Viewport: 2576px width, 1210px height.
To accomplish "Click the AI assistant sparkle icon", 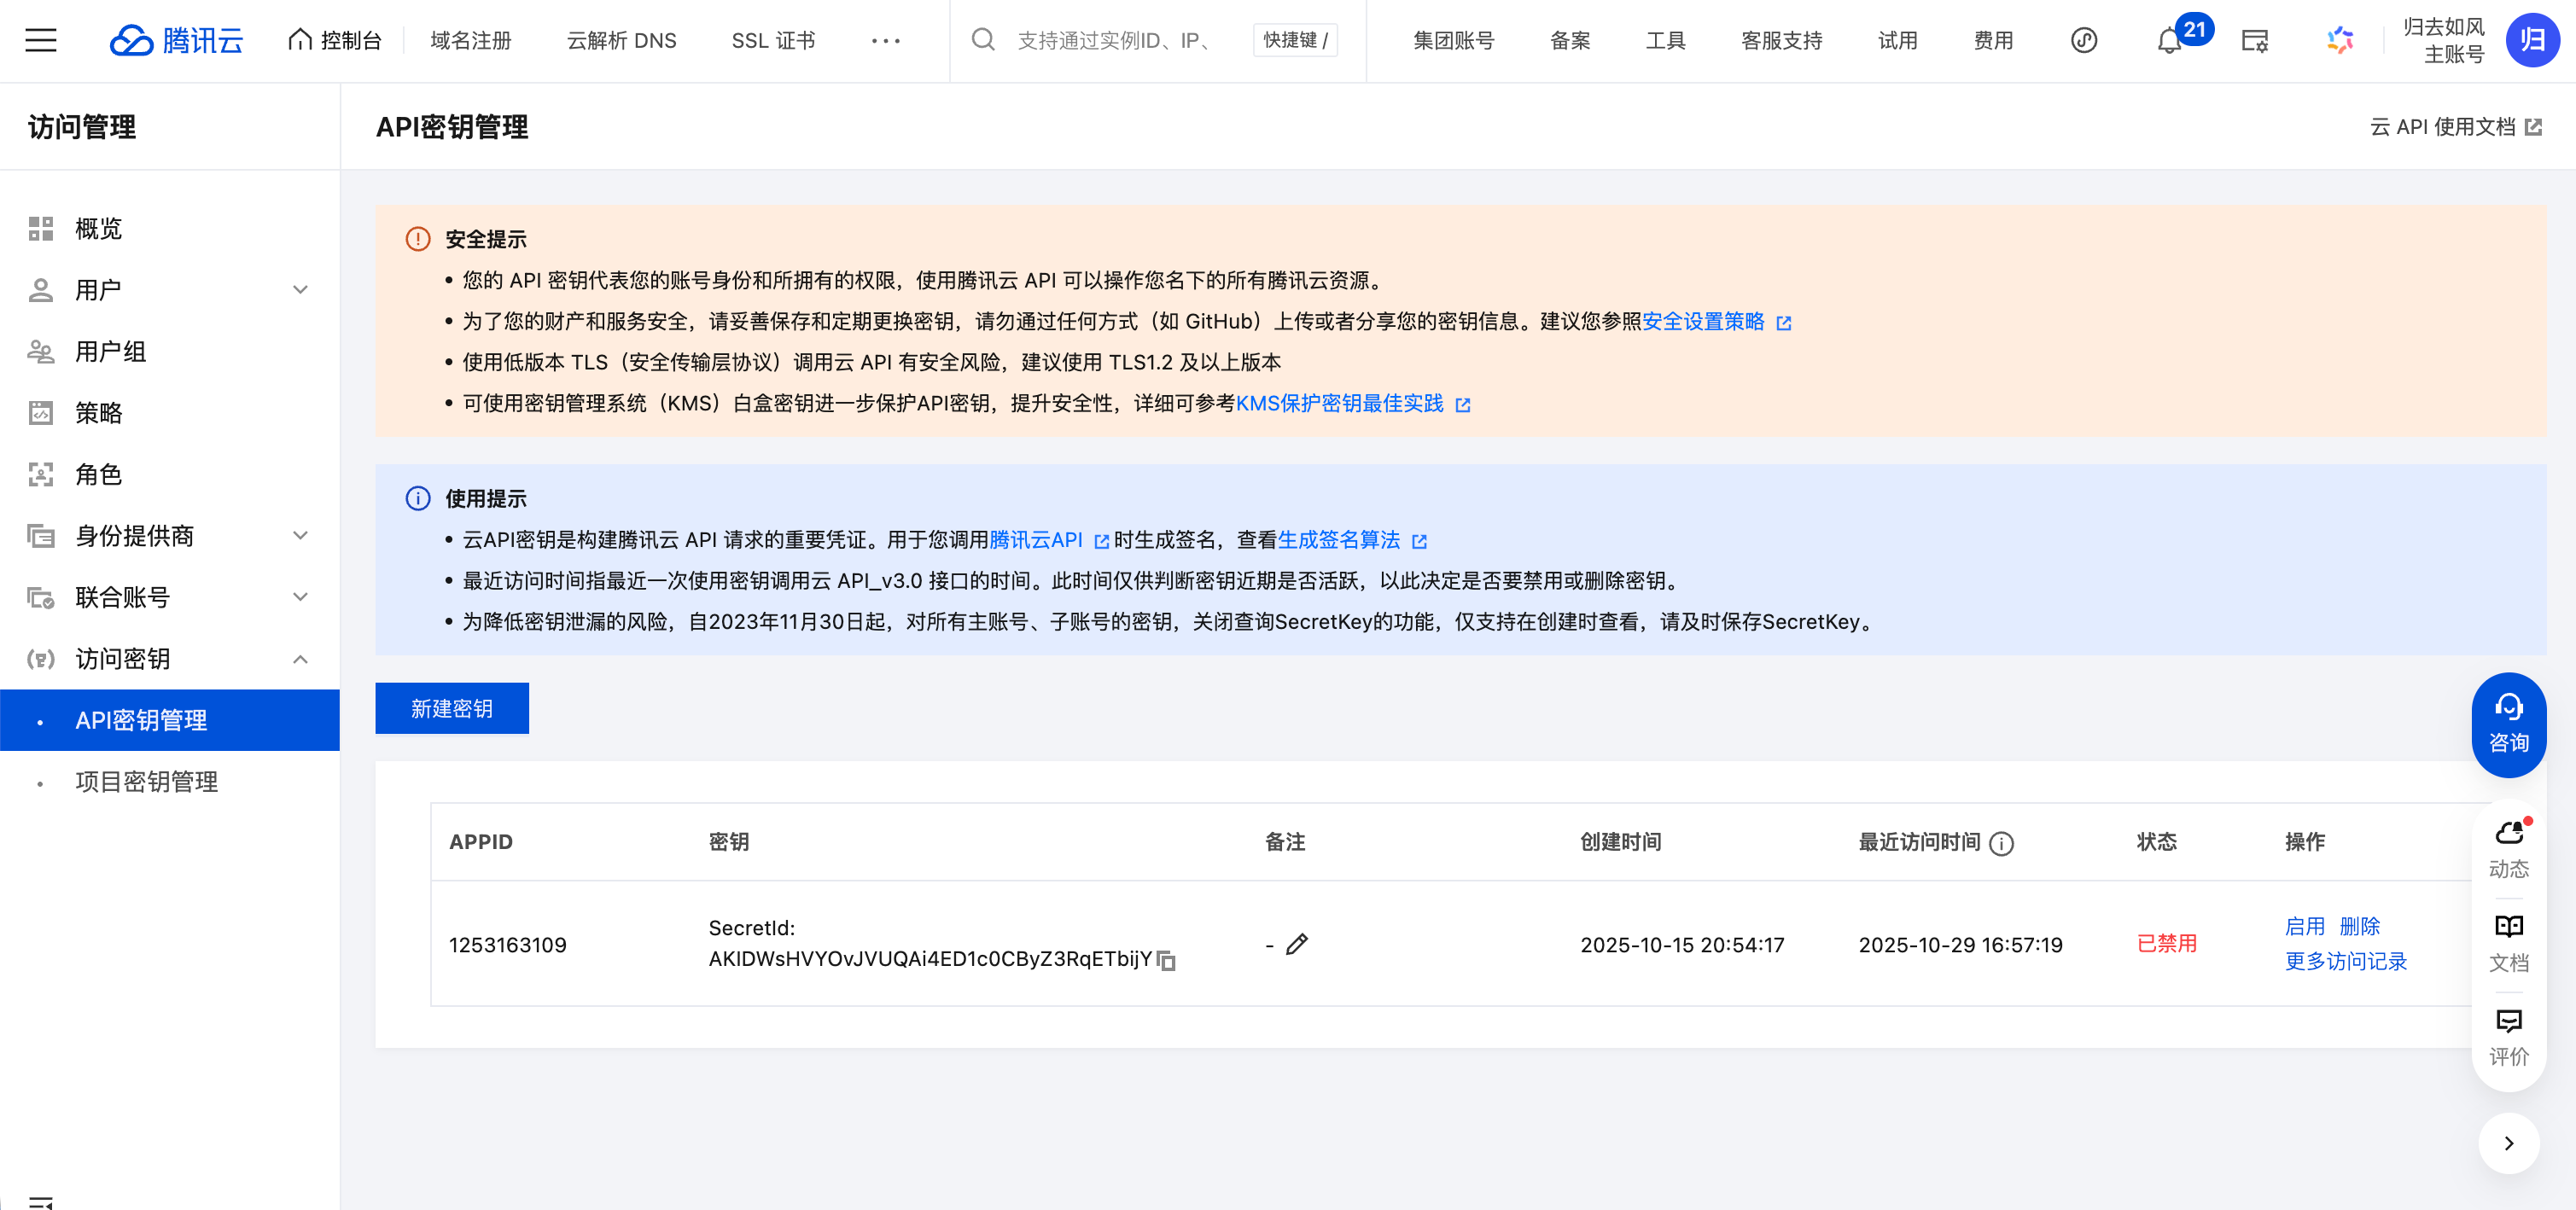I will coord(2339,40).
